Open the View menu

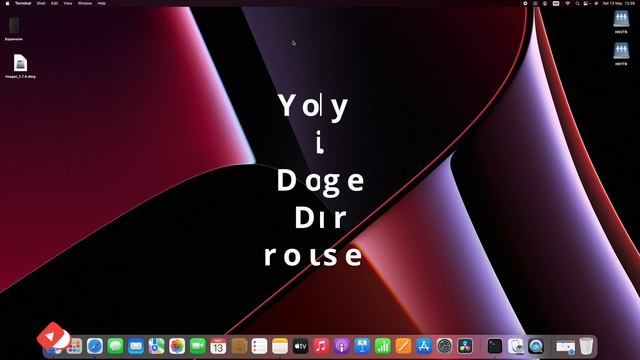[x=68, y=3]
